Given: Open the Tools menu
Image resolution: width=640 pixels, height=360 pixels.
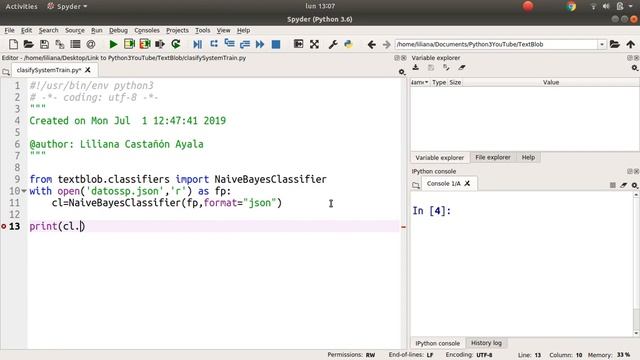Looking at the screenshot, I should pyautogui.click(x=202, y=30).
